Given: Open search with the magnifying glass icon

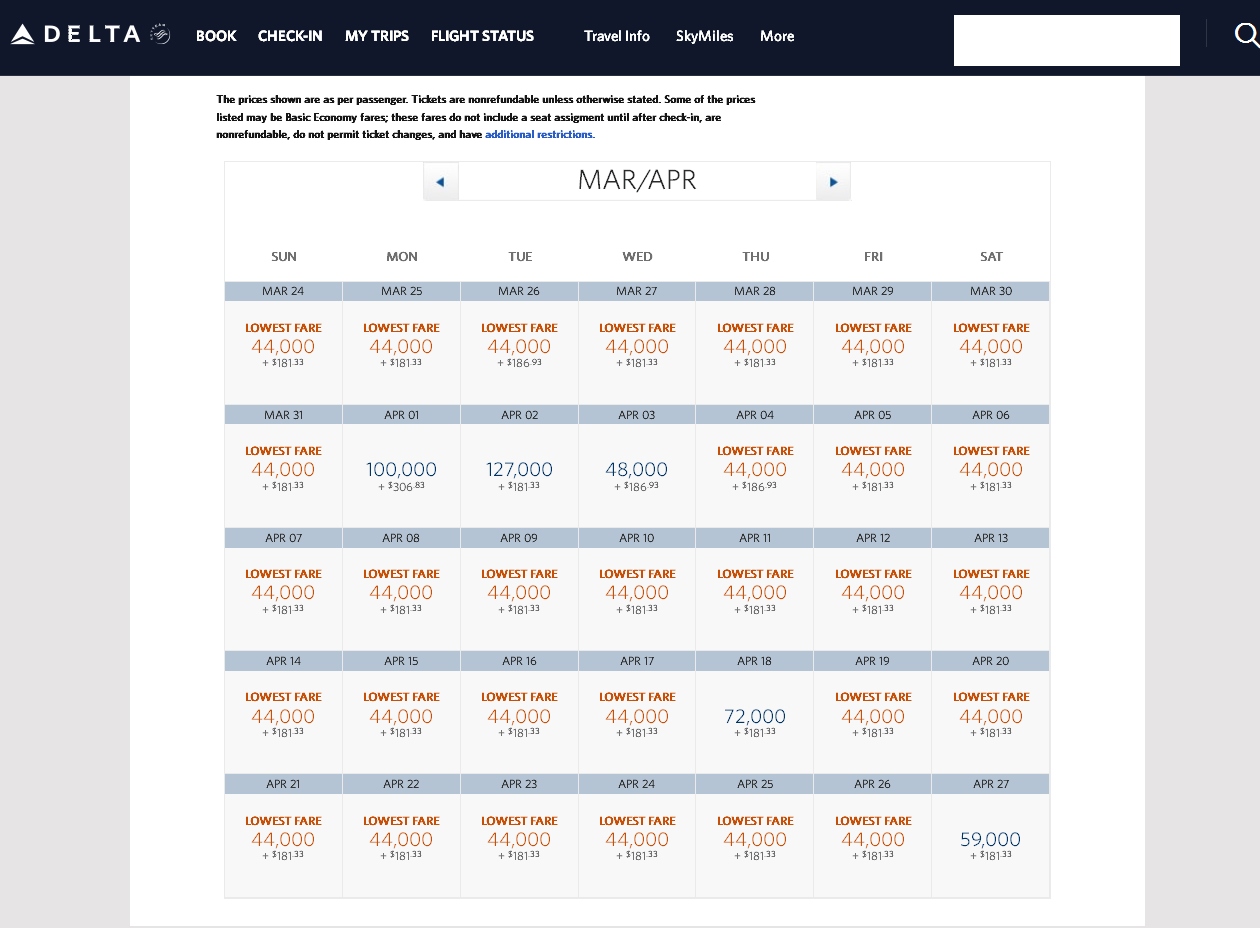Looking at the screenshot, I should click(1245, 35).
